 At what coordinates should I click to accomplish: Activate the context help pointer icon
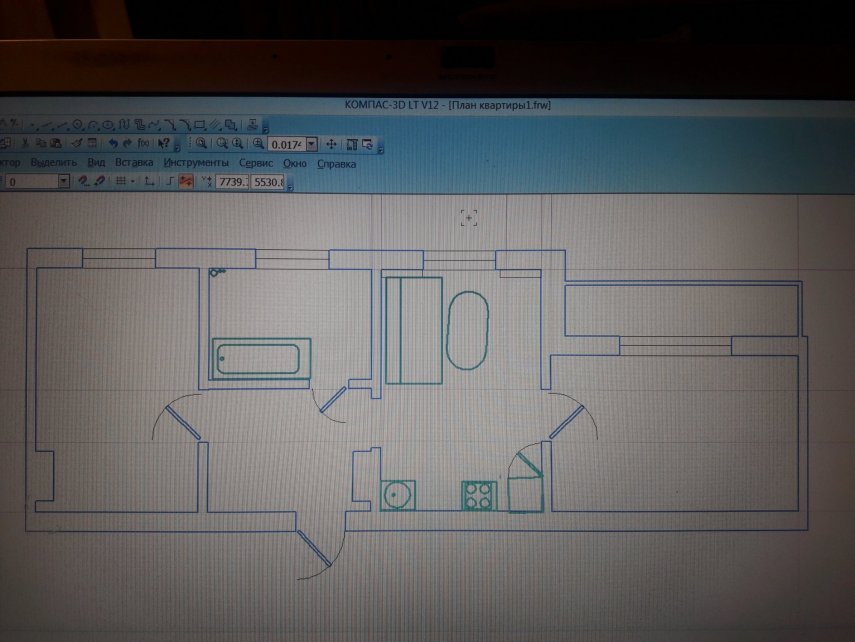[165, 144]
